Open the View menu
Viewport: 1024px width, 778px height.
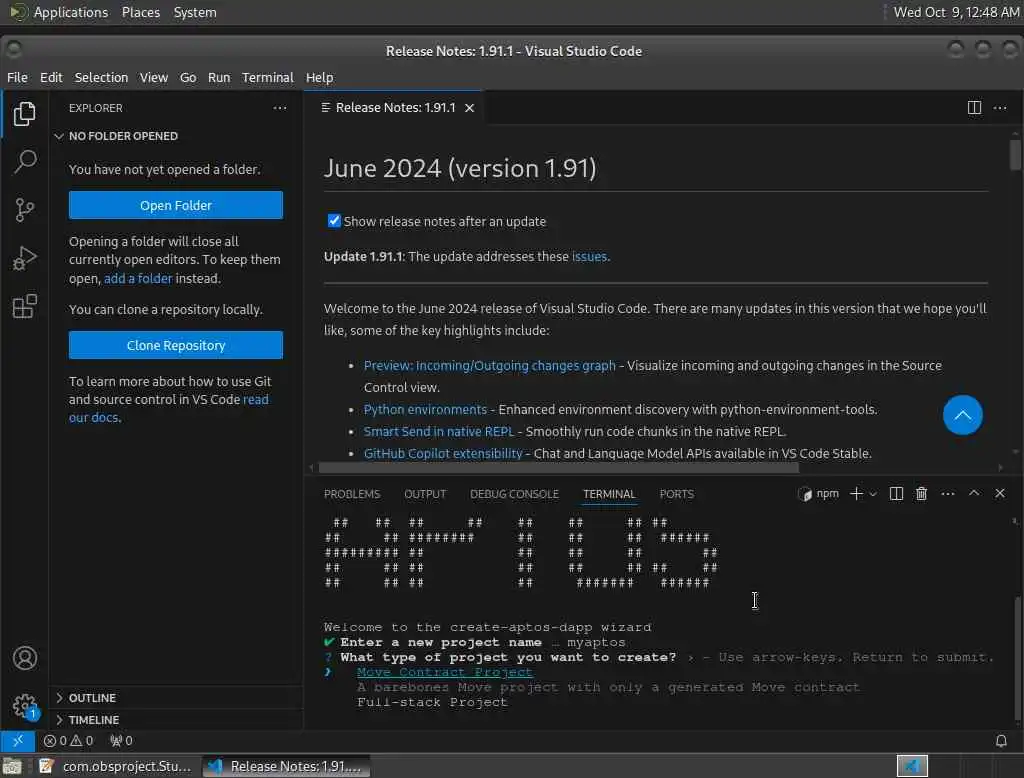click(x=153, y=77)
